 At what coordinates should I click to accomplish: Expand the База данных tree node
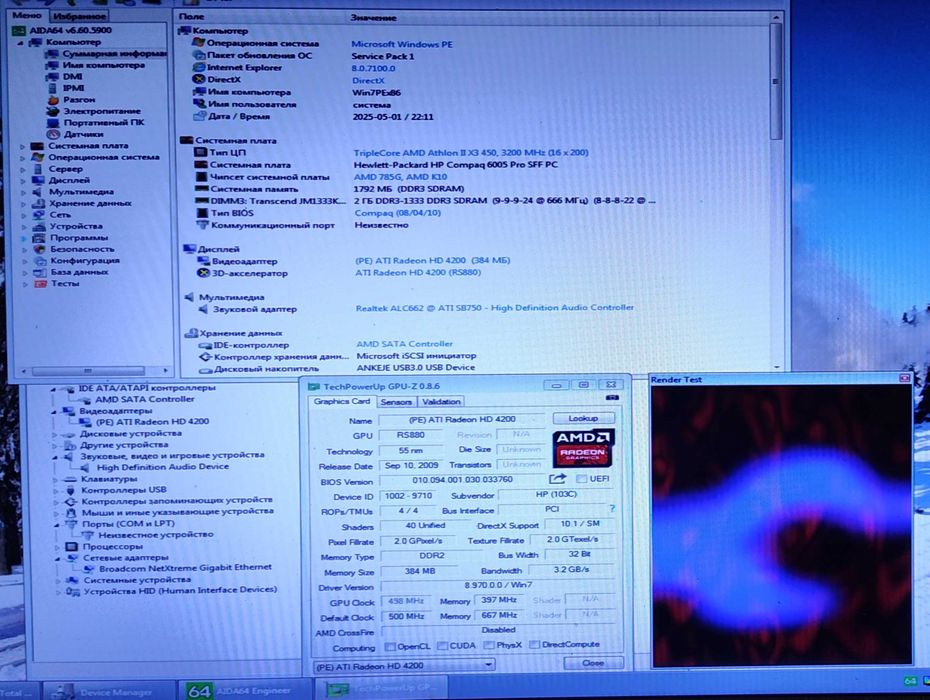click(24, 272)
